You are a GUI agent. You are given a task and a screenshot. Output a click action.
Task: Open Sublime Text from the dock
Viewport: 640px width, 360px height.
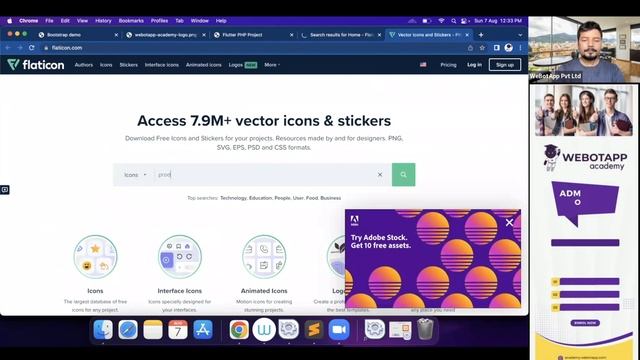pos(314,329)
